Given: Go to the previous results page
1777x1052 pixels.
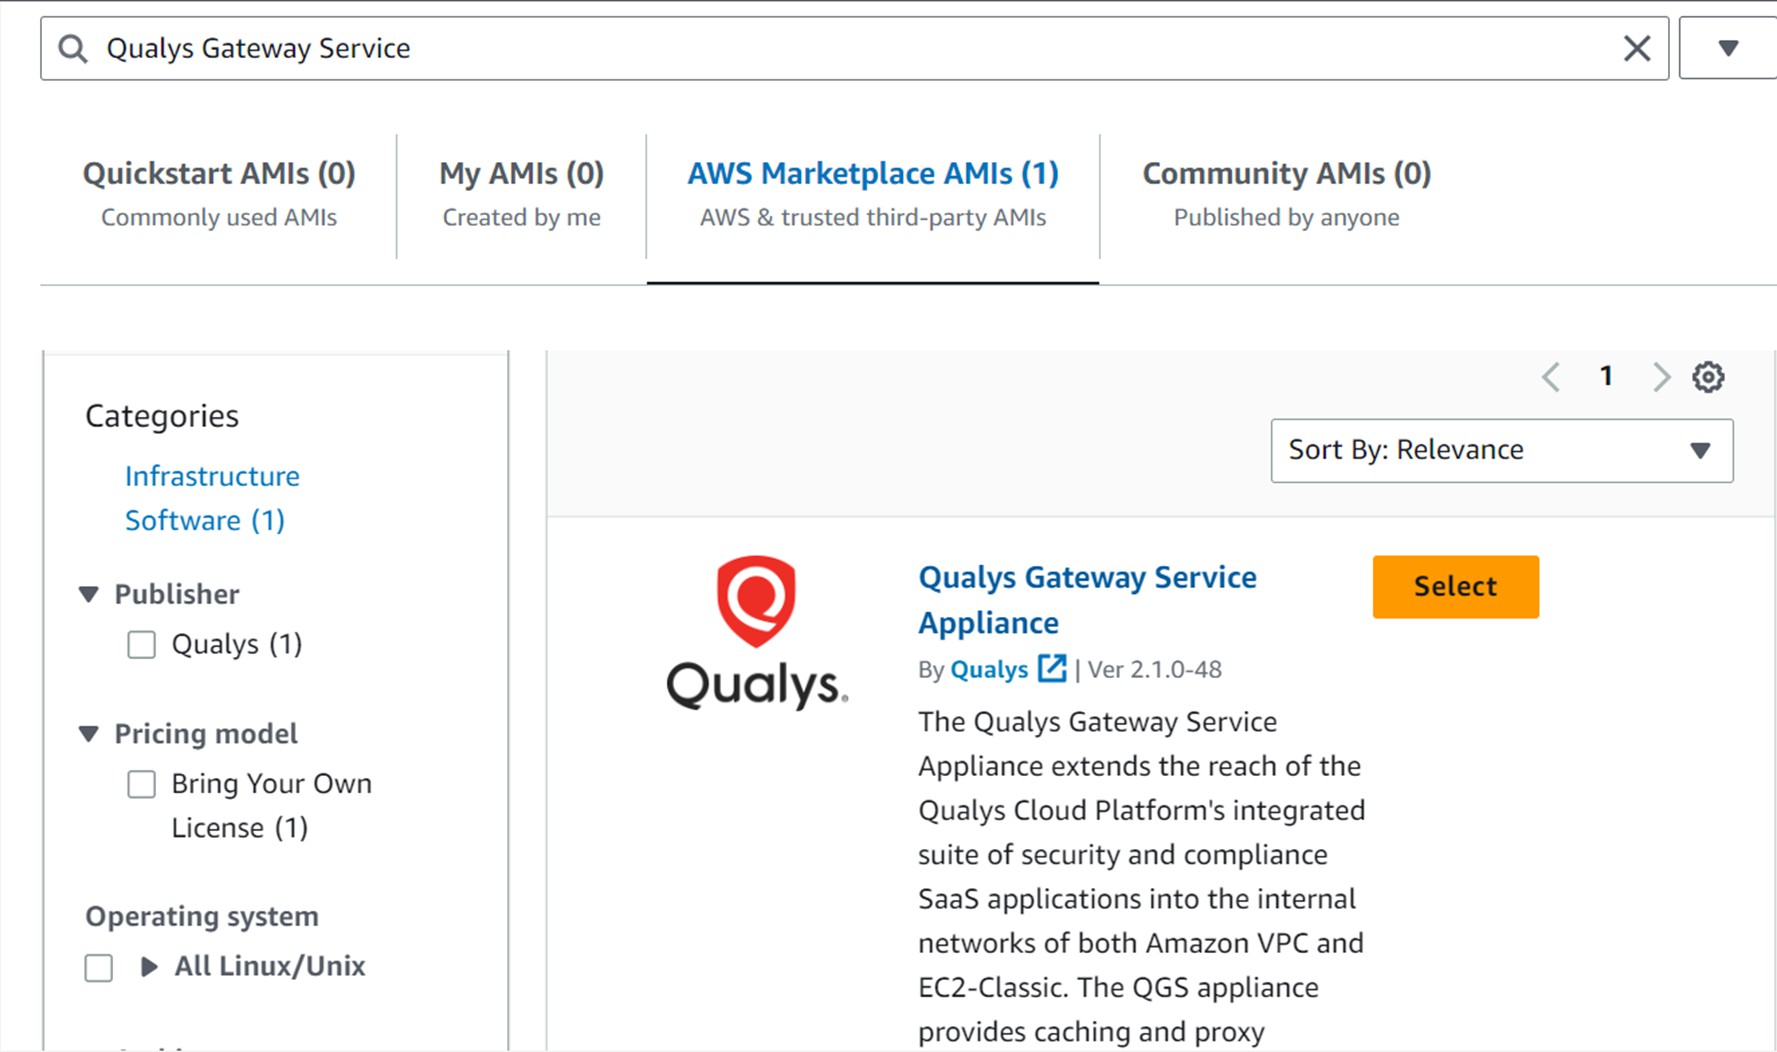Looking at the screenshot, I should 1551,377.
